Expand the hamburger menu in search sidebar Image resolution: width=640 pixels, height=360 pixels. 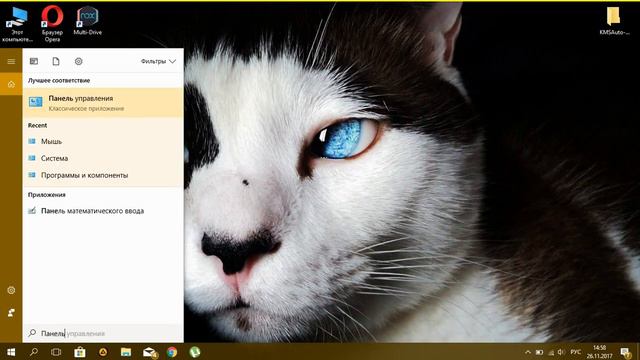[x=11, y=61]
